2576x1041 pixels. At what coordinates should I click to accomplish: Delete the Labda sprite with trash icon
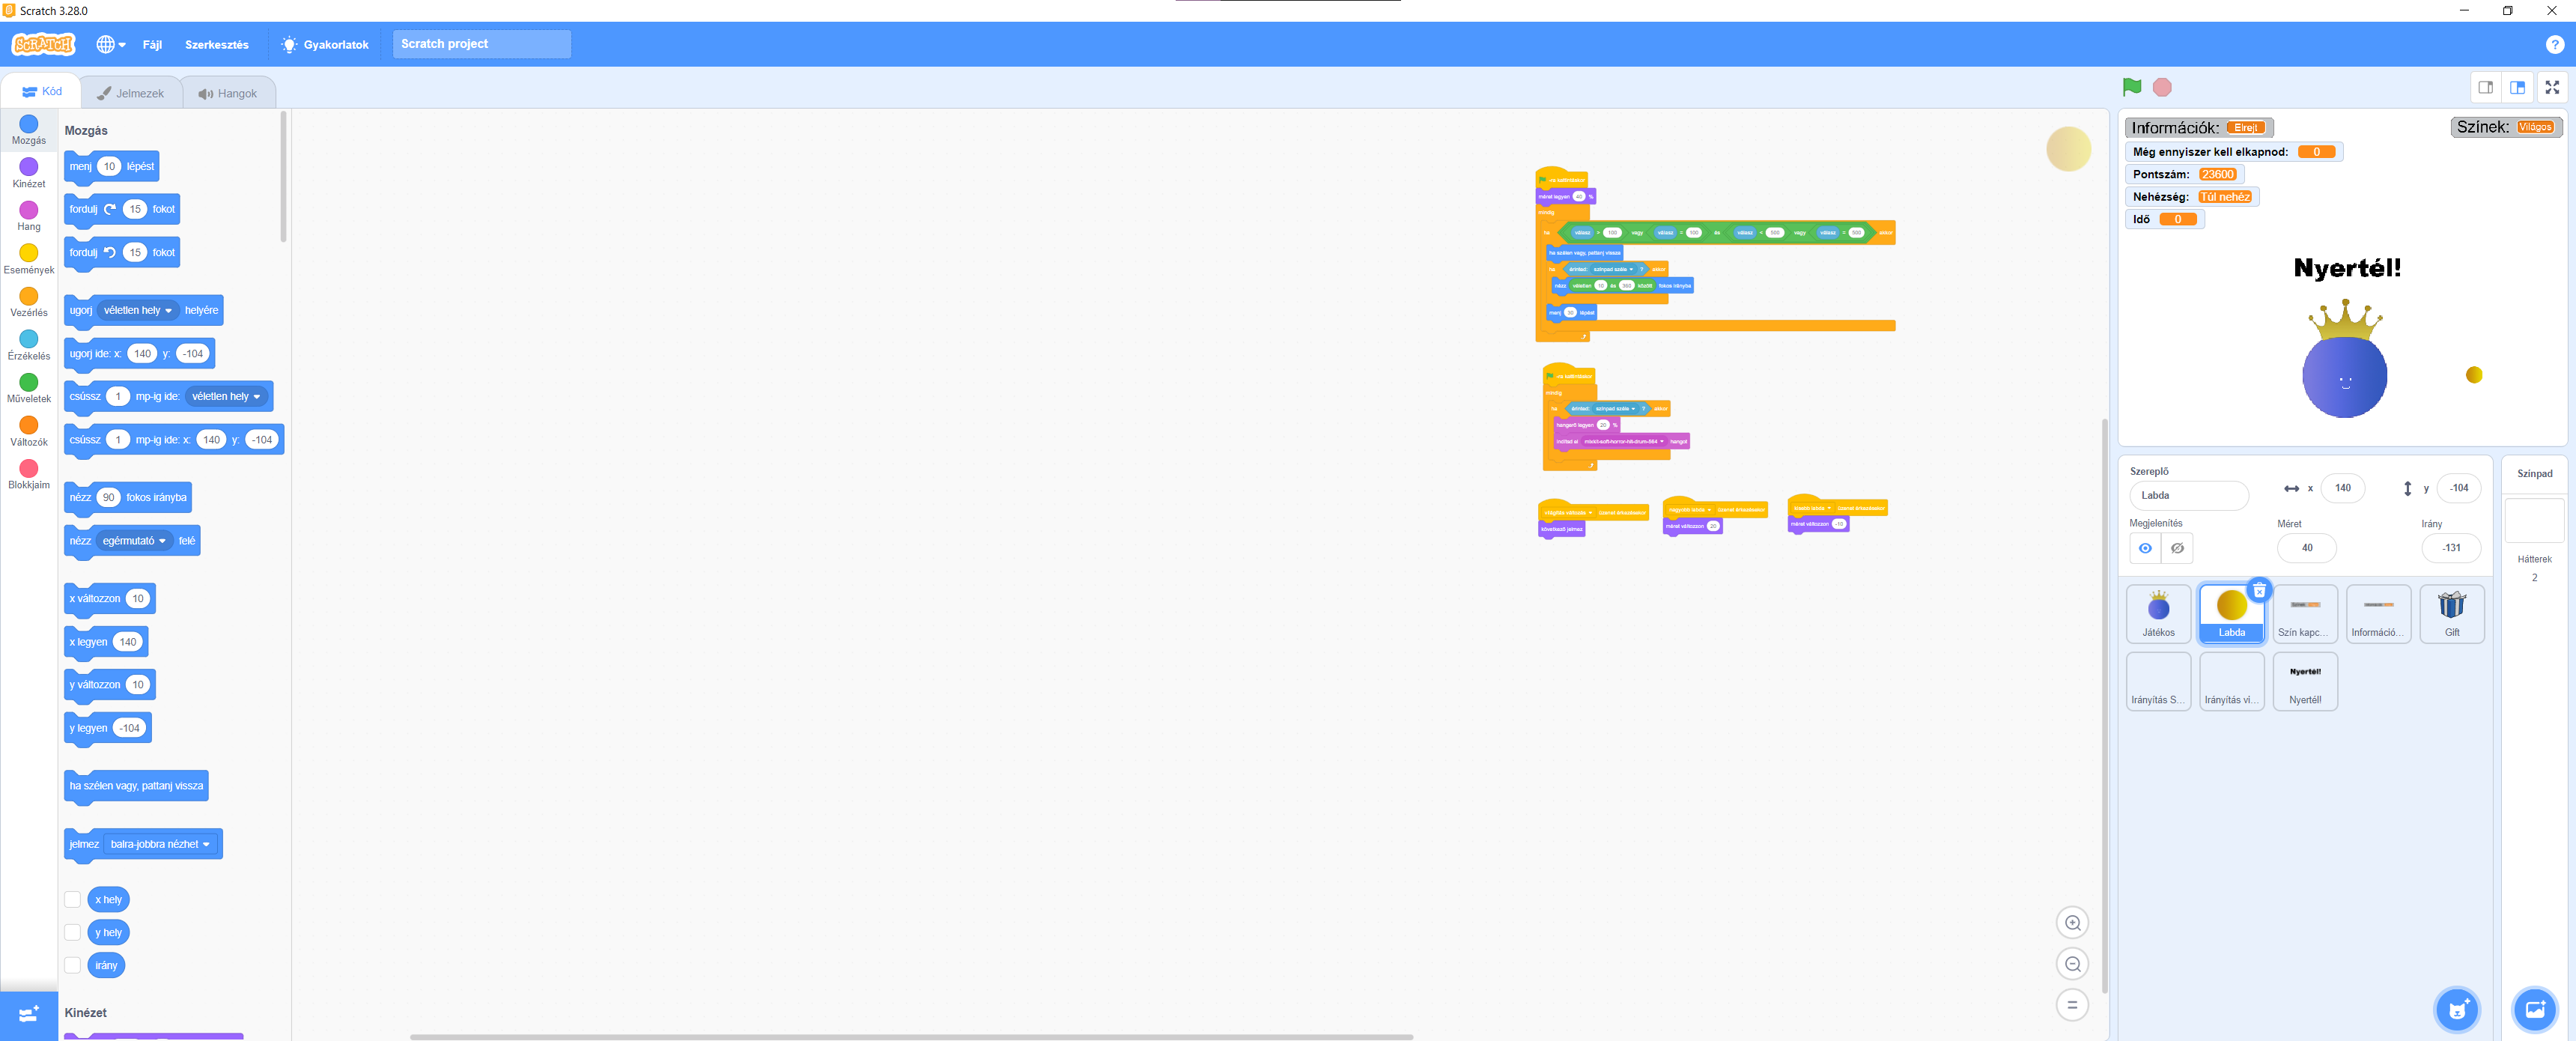point(2258,590)
